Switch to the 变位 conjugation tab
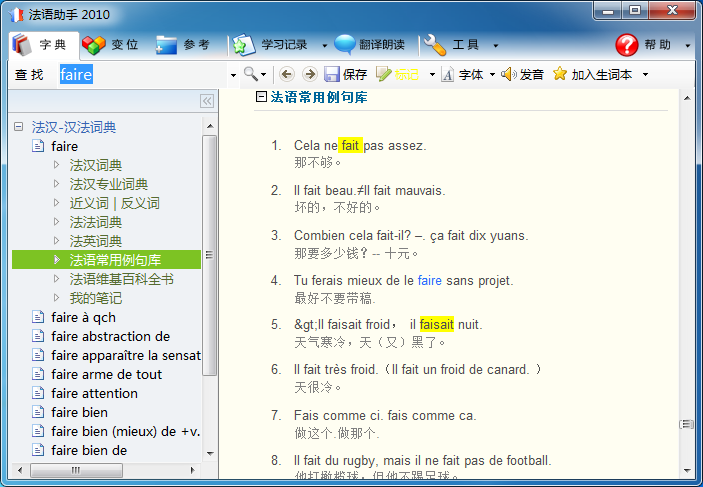The width and height of the screenshot is (703, 487). click(x=110, y=45)
